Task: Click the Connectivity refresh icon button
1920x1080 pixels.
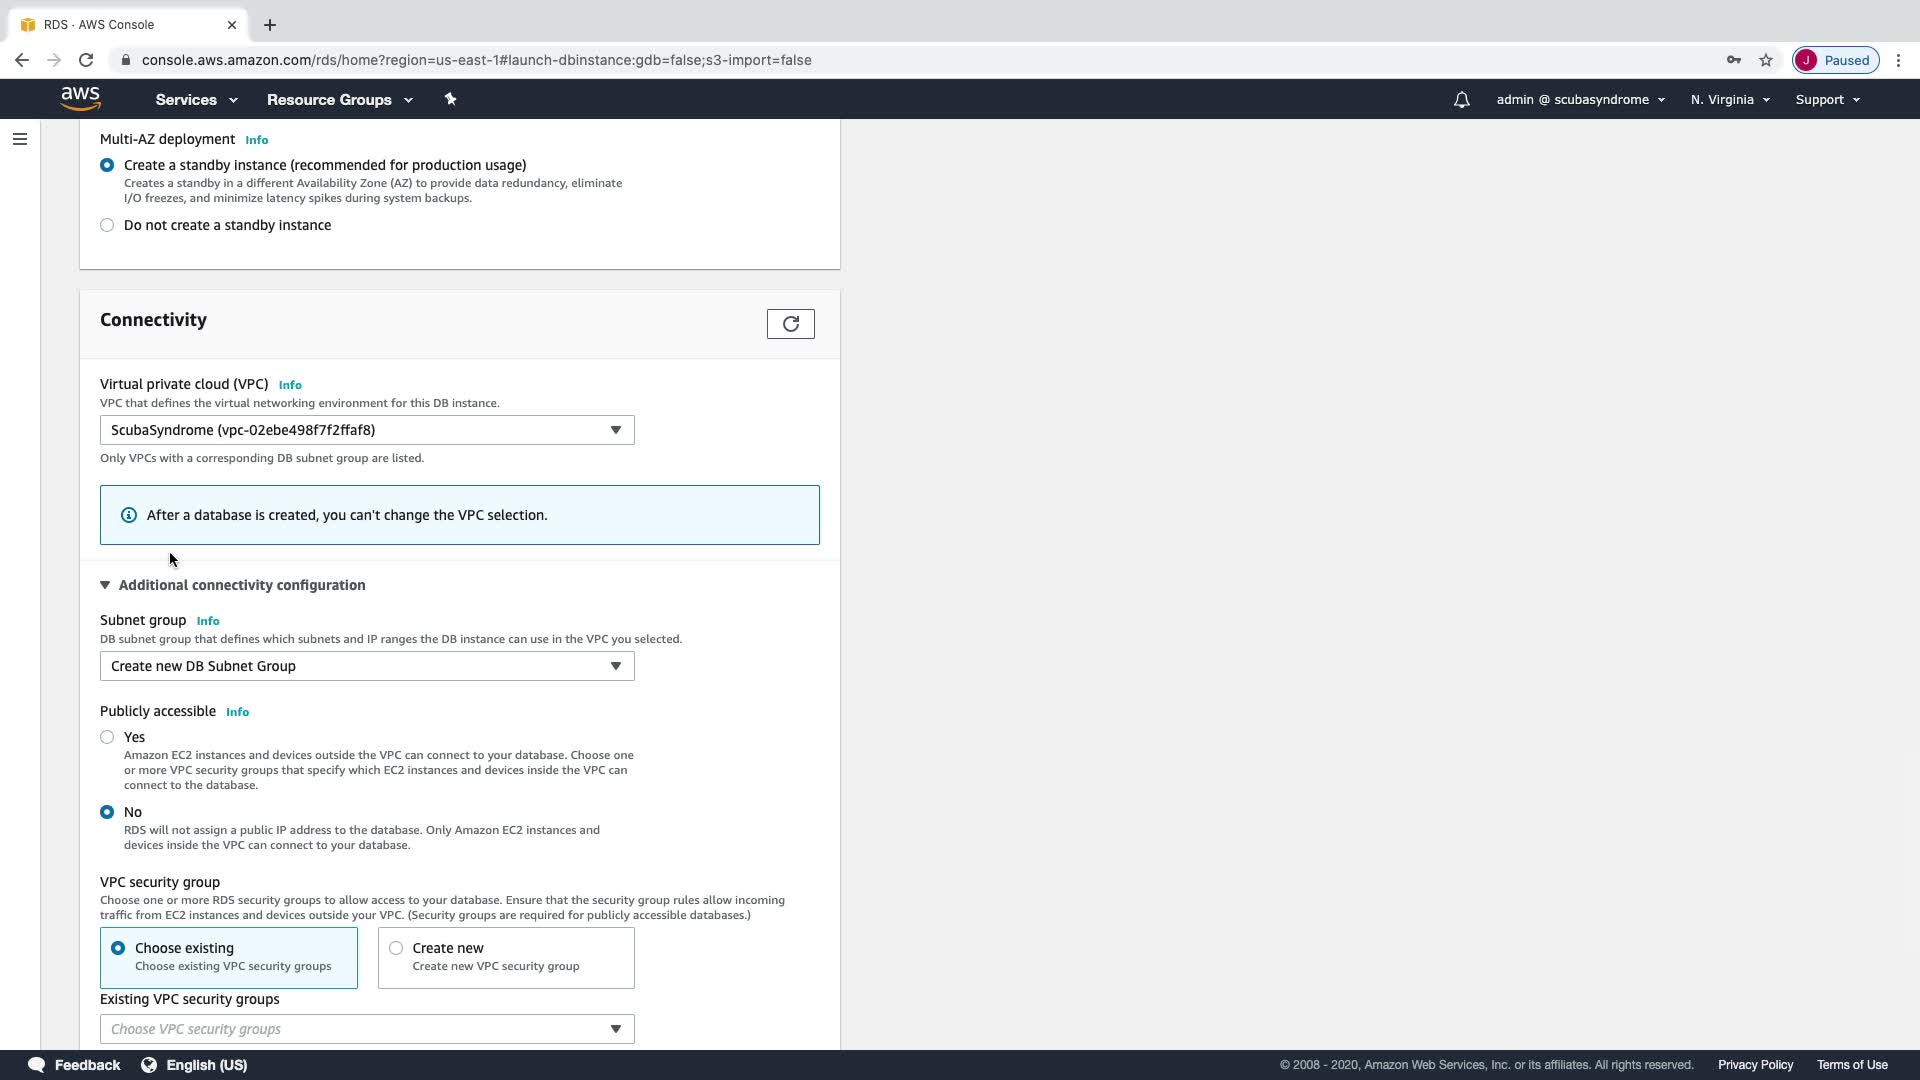Action: (790, 324)
